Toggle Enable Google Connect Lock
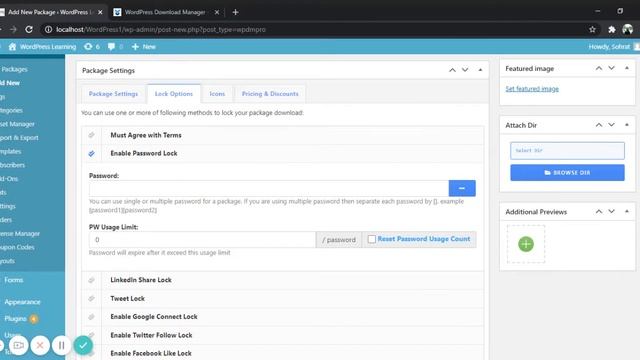 (91, 317)
